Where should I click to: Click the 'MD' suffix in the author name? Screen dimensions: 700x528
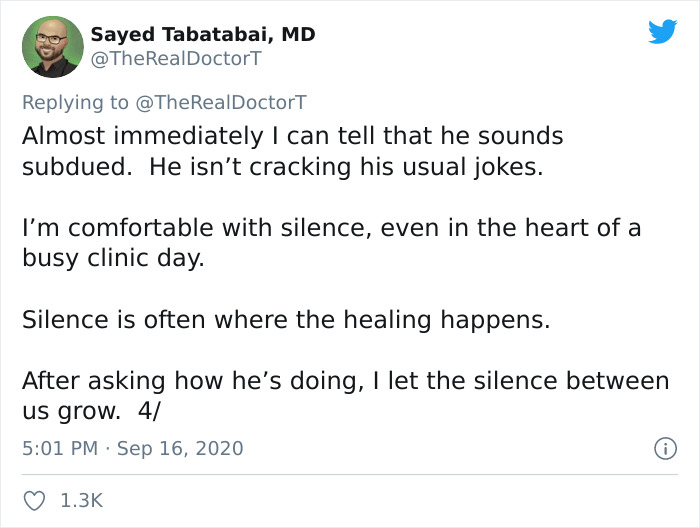(x=298, y=34)
